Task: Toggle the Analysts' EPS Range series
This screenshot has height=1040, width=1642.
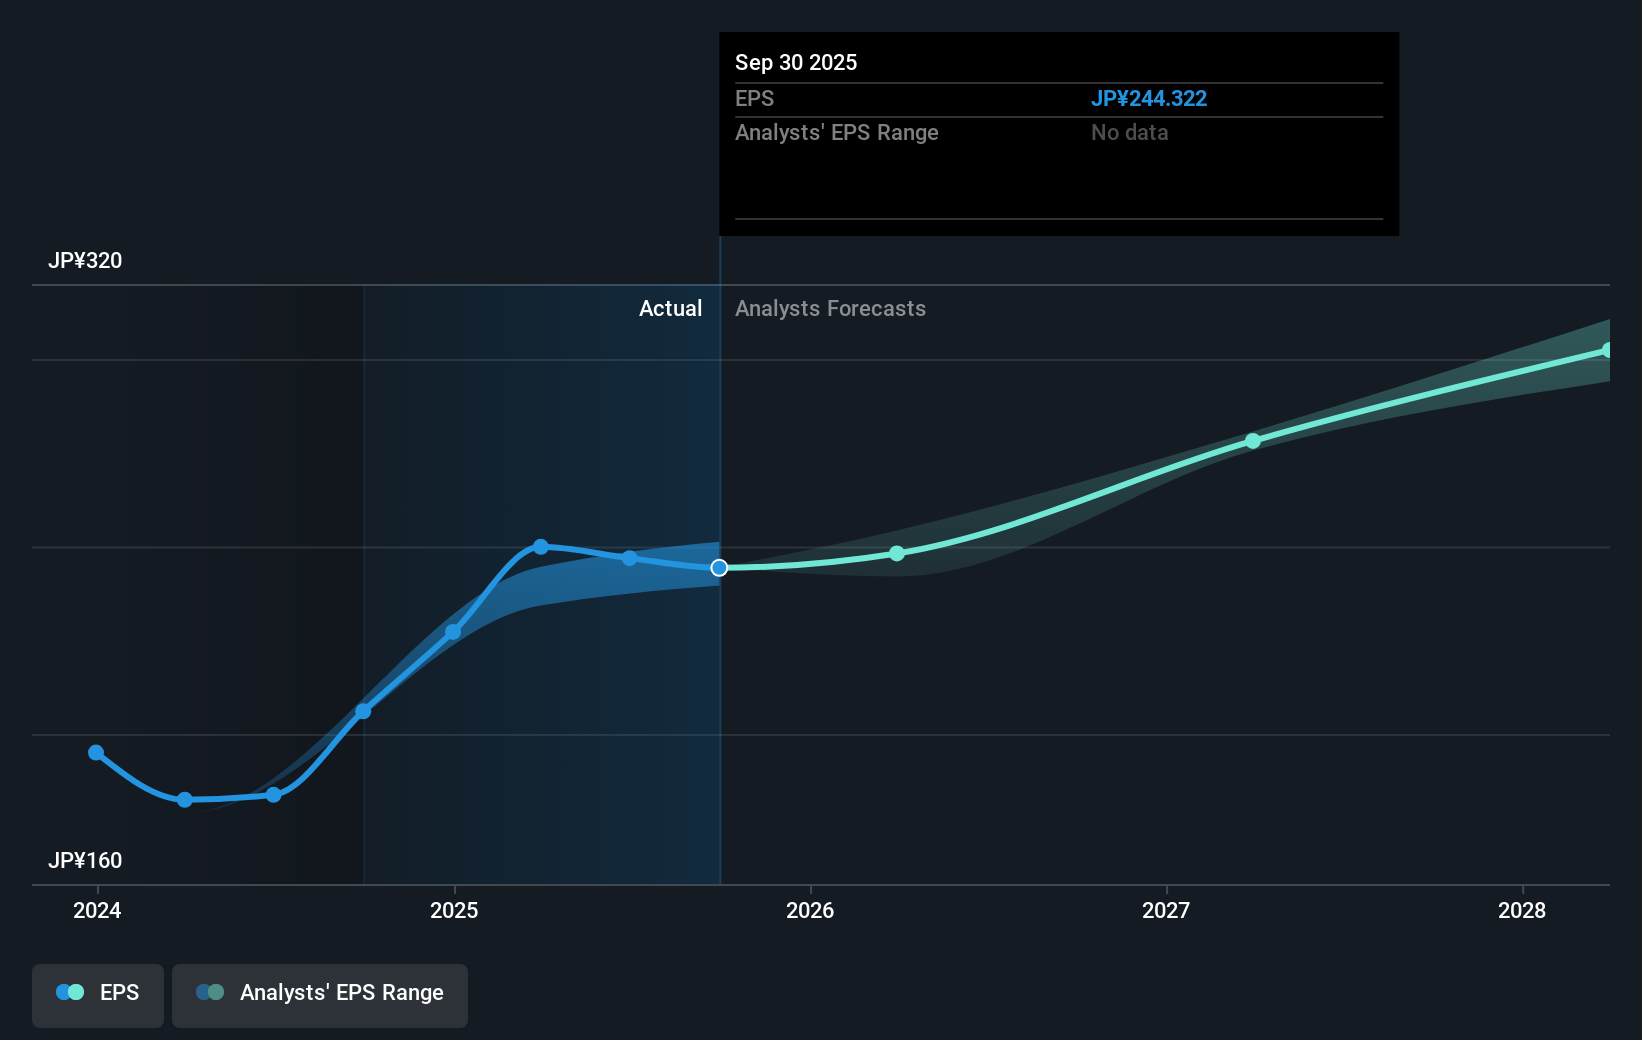Action: pyautogui.click(x=319, y=995)
